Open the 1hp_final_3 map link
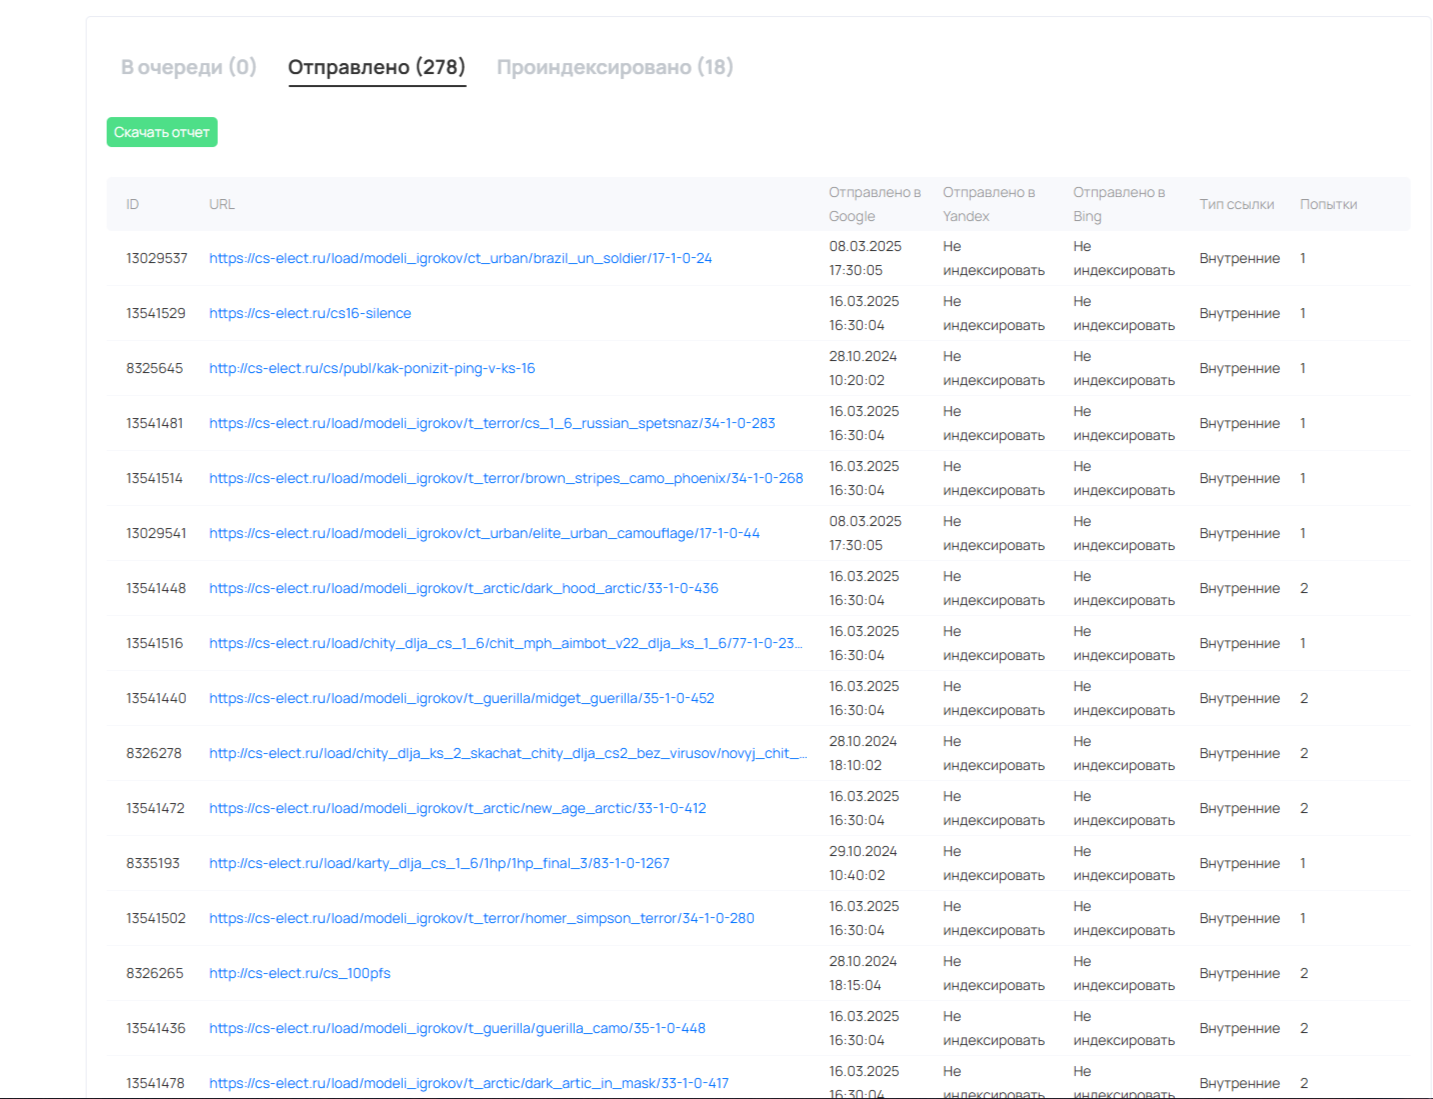This screenshot has width=1433, height=1099. click(439, 863)
